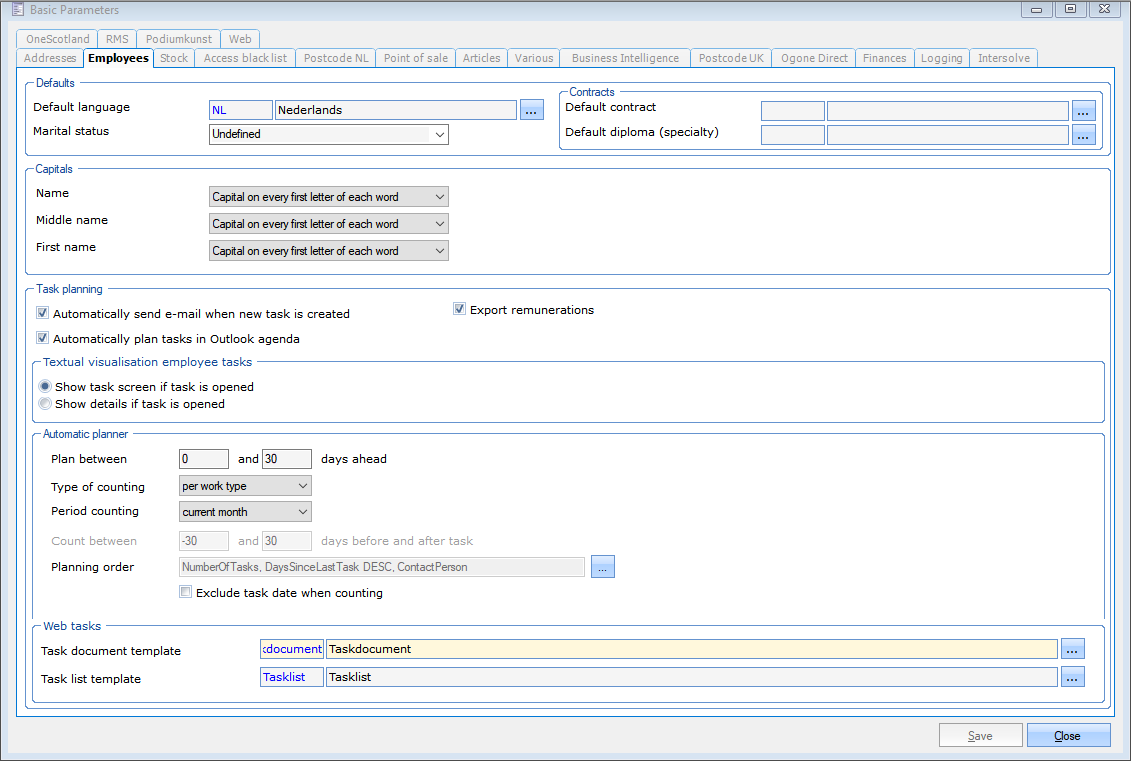Browse for the Task document template

tap(1072, 649)
